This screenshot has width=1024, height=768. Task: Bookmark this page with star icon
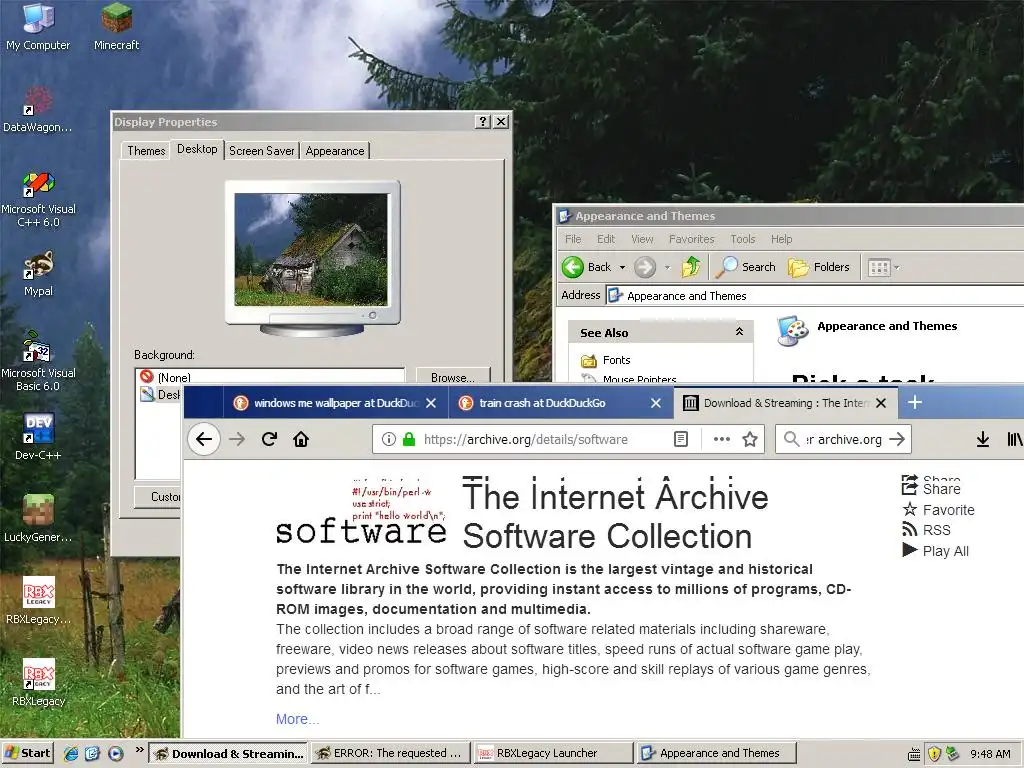pyautogui.click(x=750, y=439)
